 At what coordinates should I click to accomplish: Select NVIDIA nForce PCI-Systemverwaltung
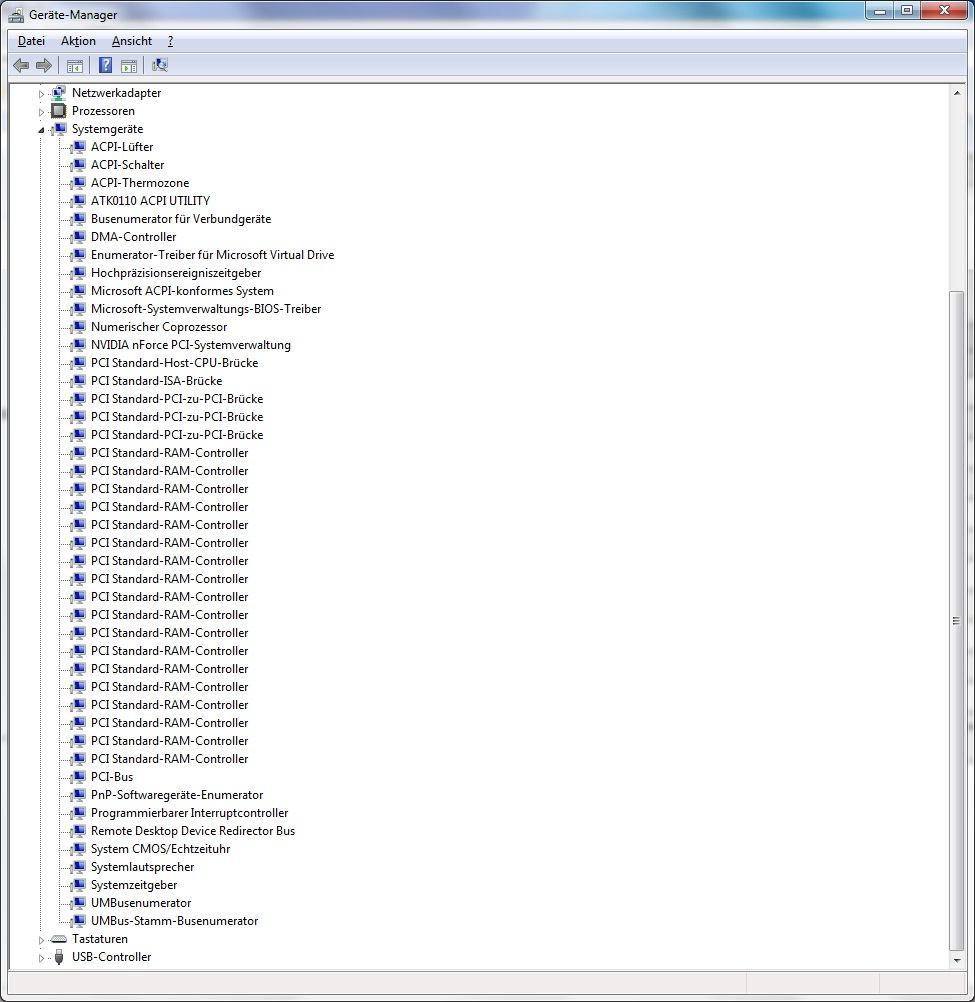[x=190, y=344]
